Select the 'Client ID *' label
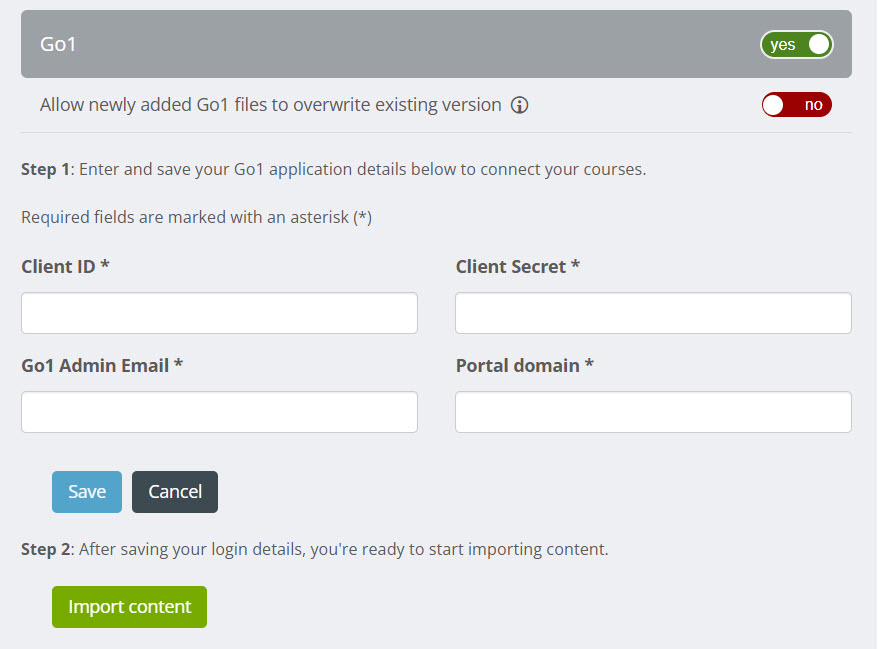 coord(65,266)
